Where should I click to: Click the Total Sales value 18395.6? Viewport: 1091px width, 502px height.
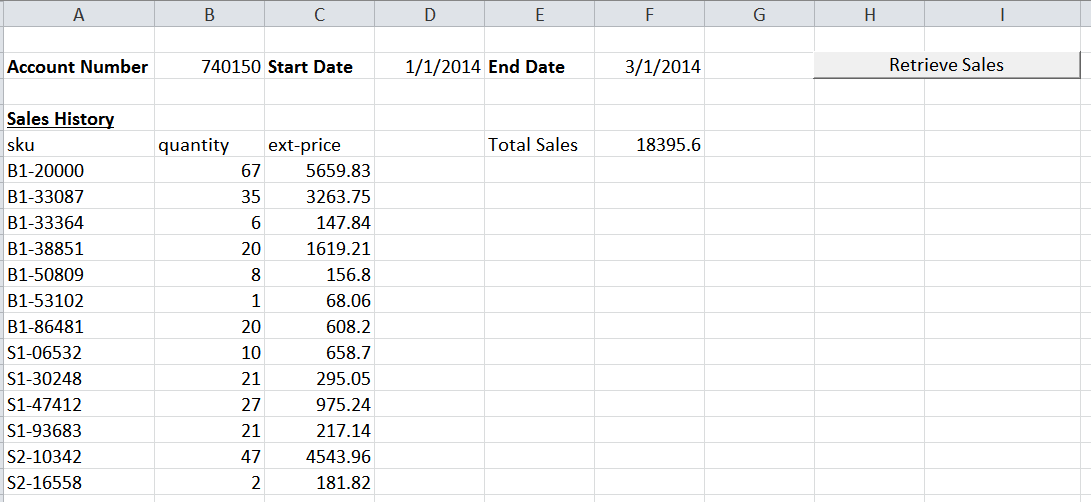[668, 145]
